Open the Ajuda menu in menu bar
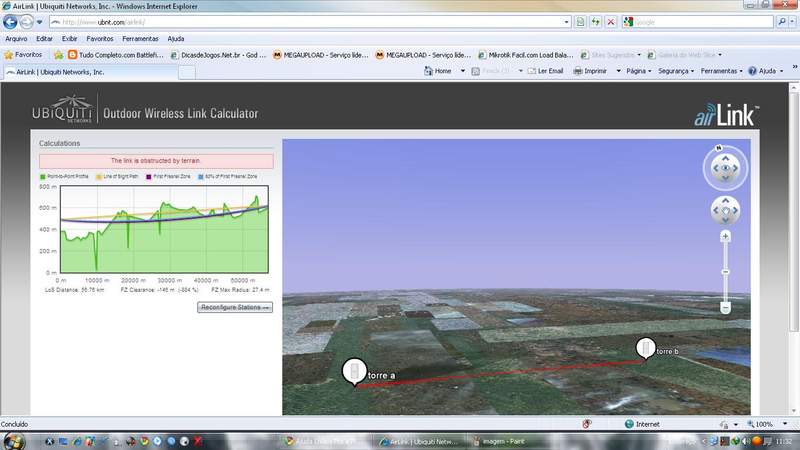 (x=176, y=39)
